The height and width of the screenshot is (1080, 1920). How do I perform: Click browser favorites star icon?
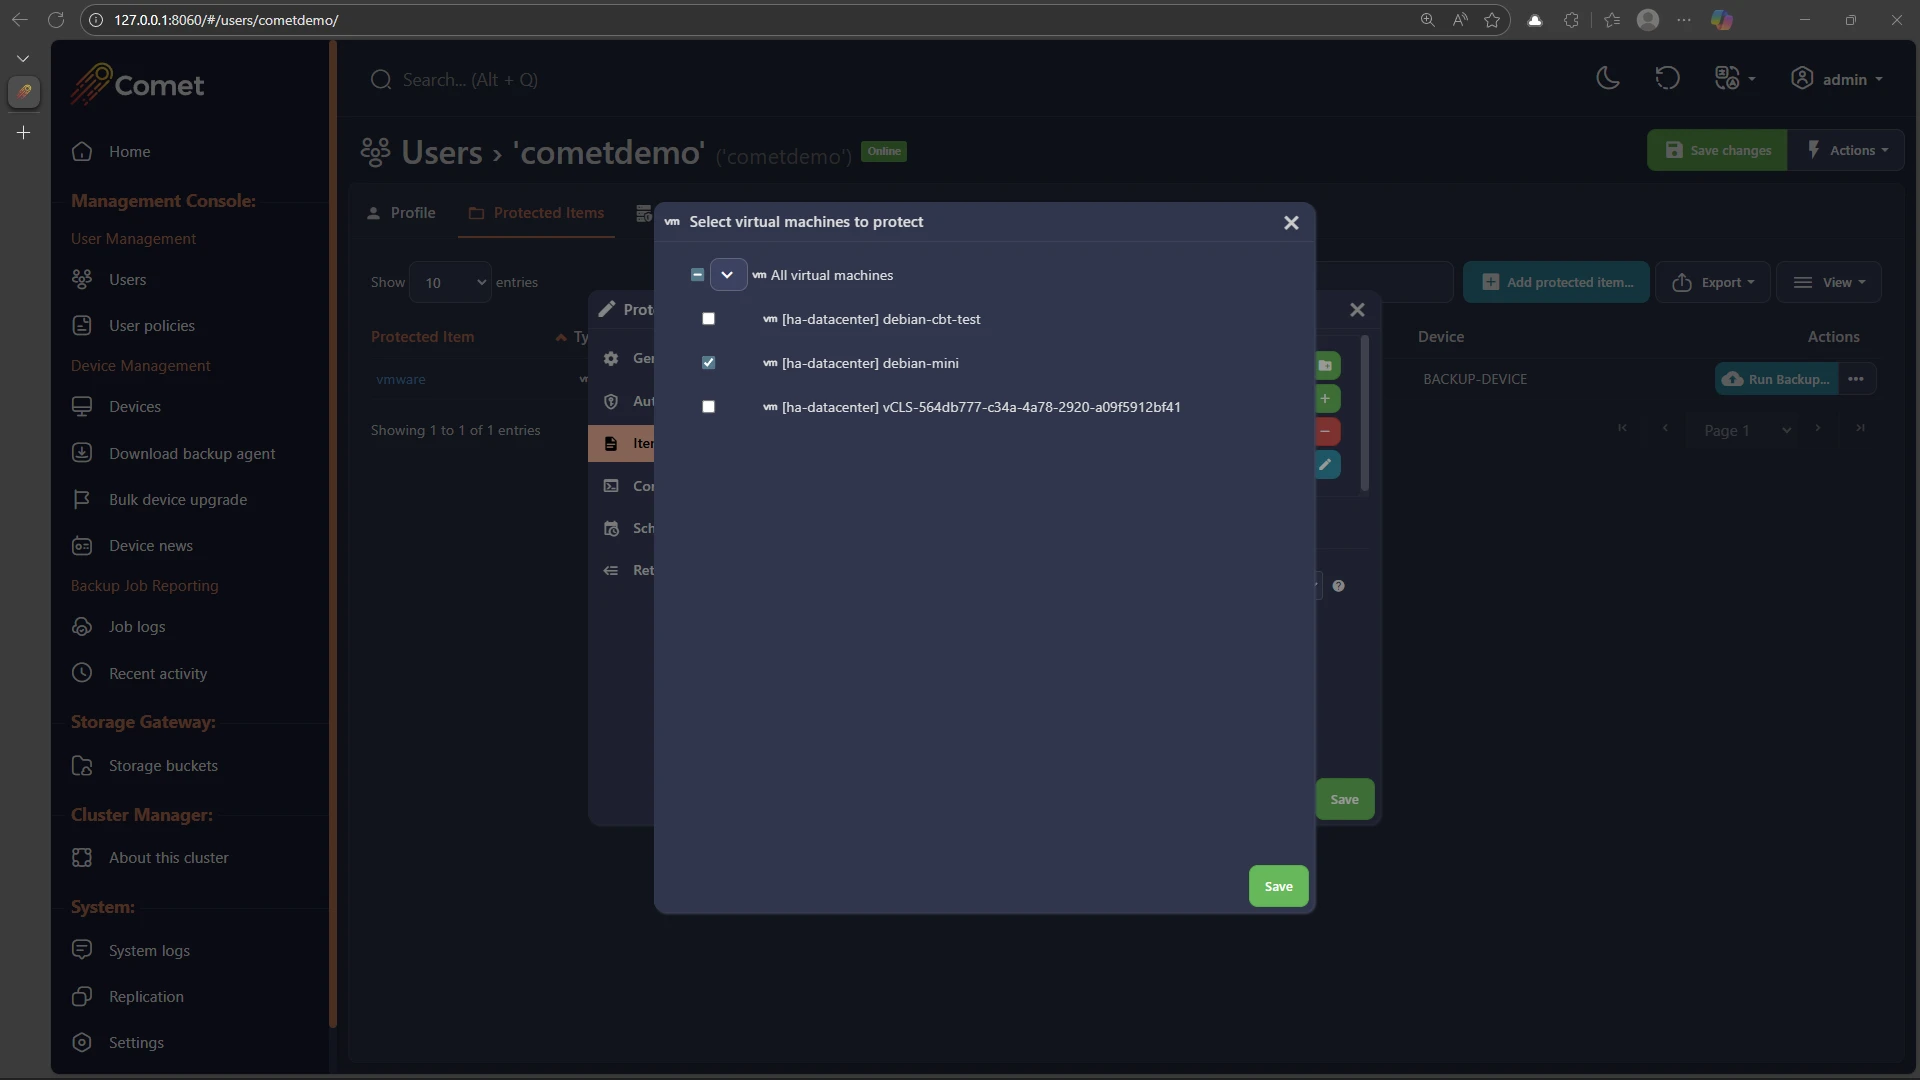pos(1492,20)
